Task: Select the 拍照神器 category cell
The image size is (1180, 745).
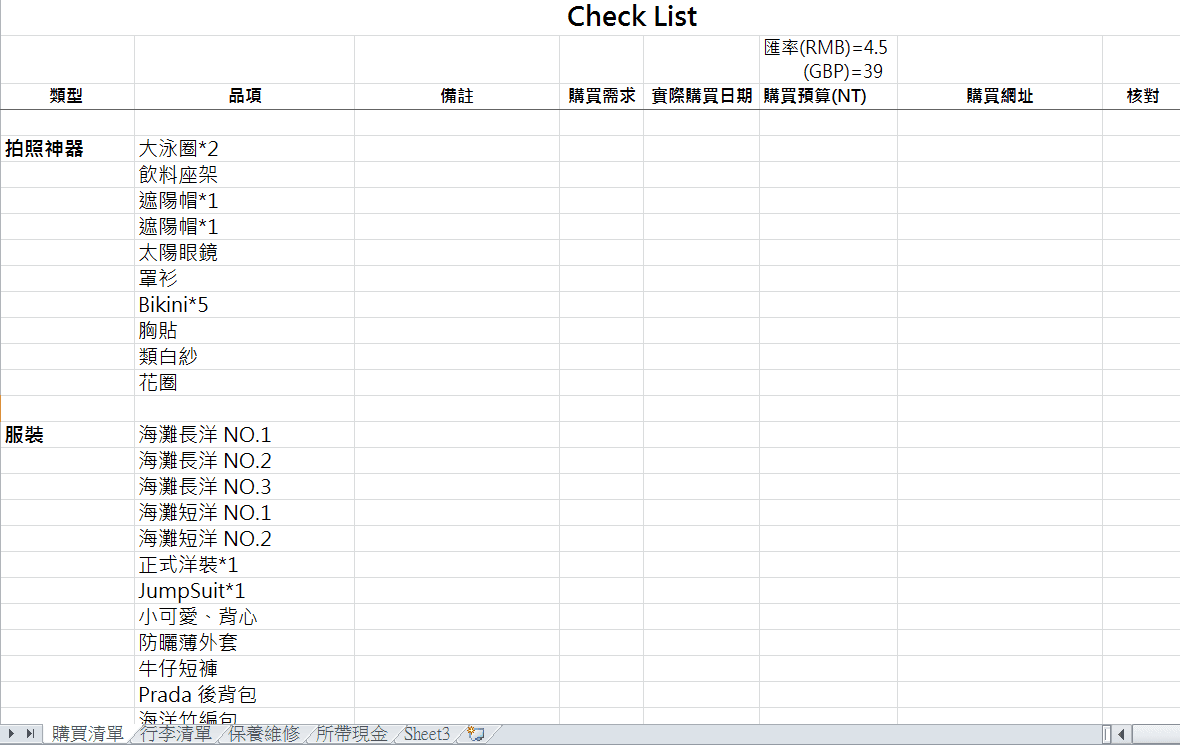Action: tap(67, 149)
